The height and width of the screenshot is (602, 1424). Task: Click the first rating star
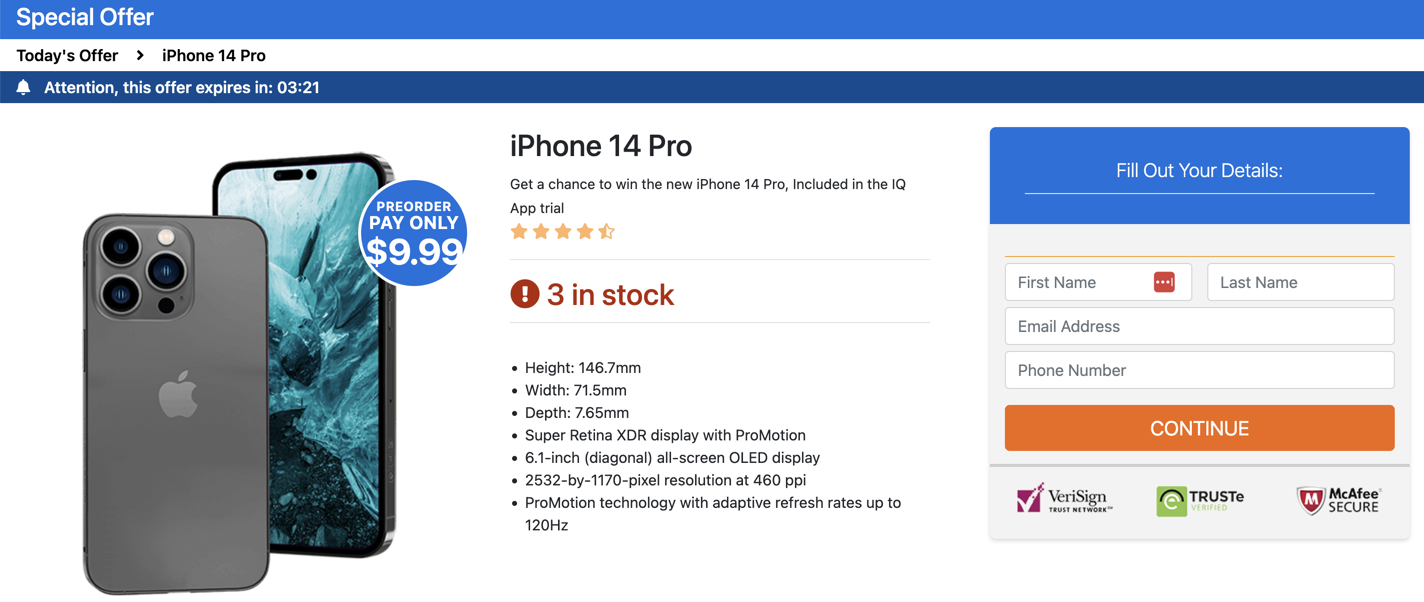click(x=519, y=232)
